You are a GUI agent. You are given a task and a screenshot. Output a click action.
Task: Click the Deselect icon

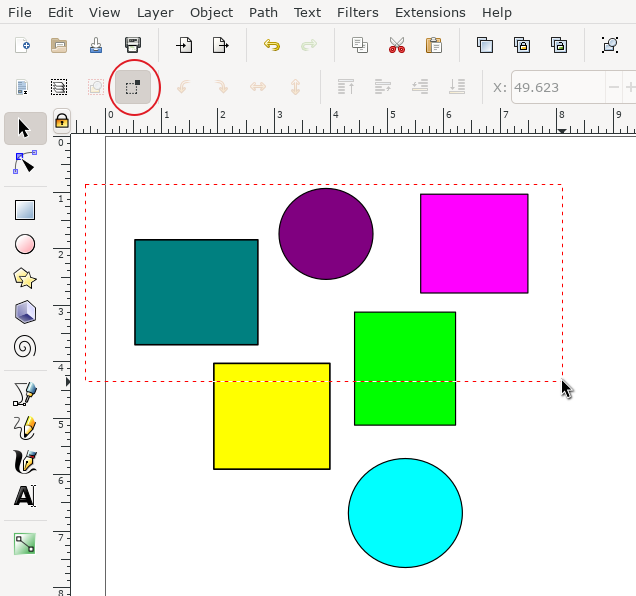[x=96, y=87]
